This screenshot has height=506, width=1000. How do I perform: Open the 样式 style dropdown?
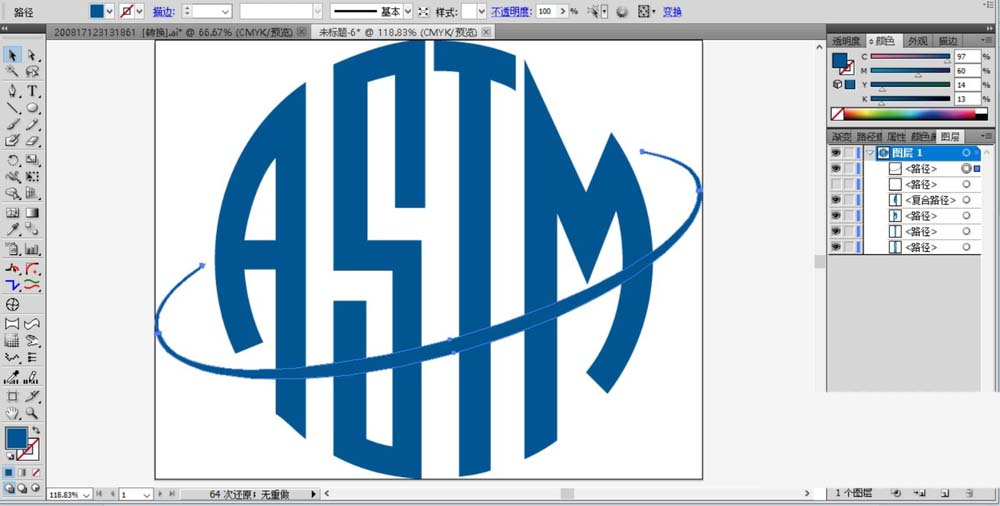(x=482, y=11)
